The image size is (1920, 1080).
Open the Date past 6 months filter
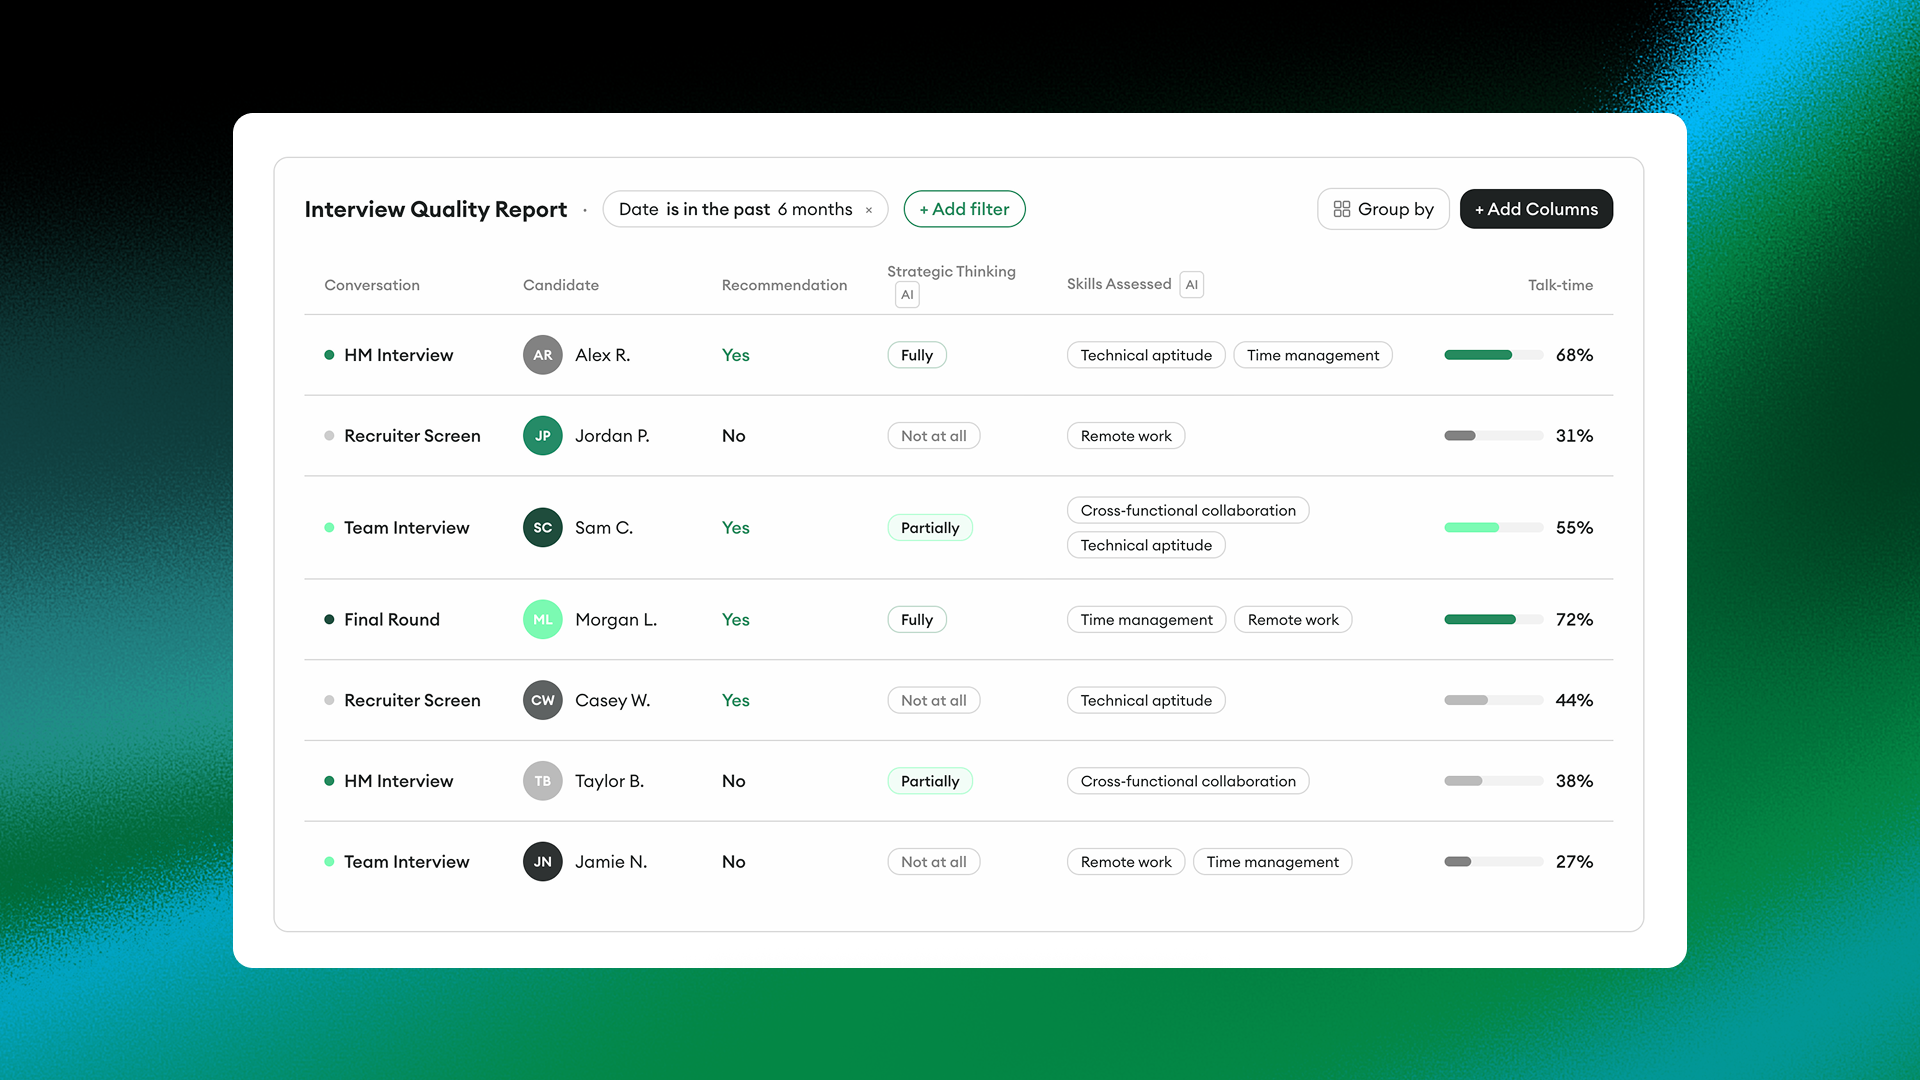[x=735, y=209]
